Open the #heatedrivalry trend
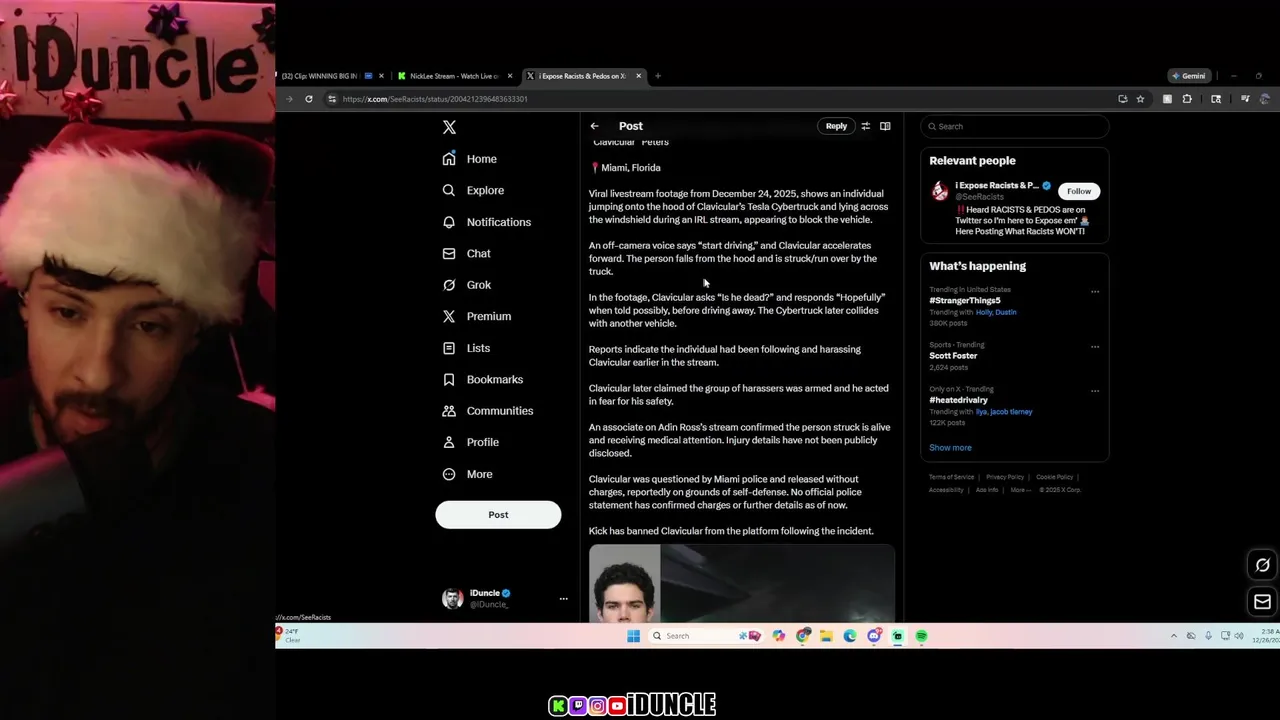Image resolution: width=1280 pixels, height=720 pixels. 958,400
